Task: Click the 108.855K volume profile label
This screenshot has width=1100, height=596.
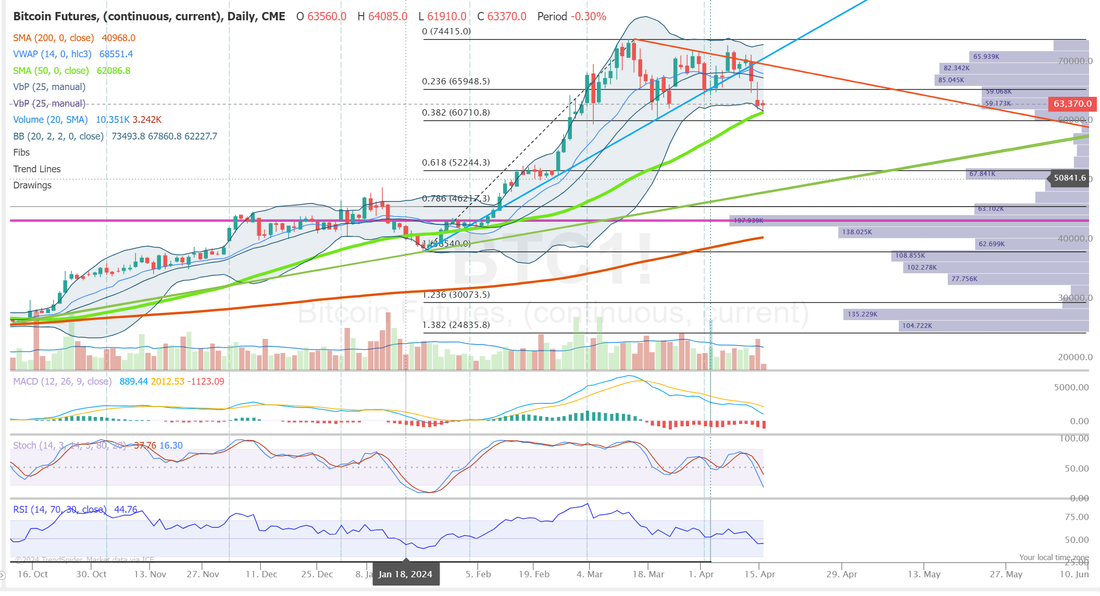Action: point(910,256)
